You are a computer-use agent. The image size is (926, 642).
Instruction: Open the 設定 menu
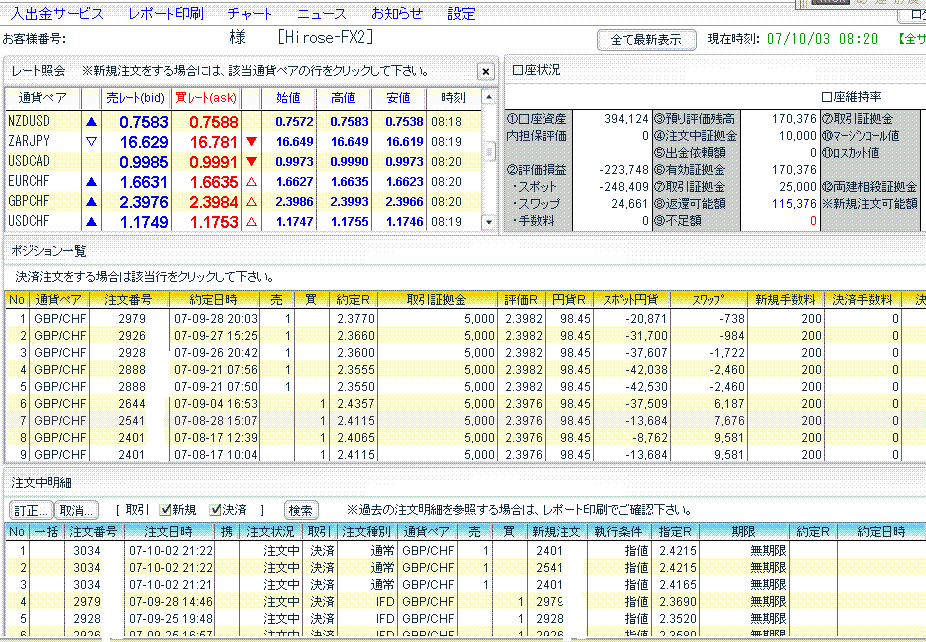(461, 14)
